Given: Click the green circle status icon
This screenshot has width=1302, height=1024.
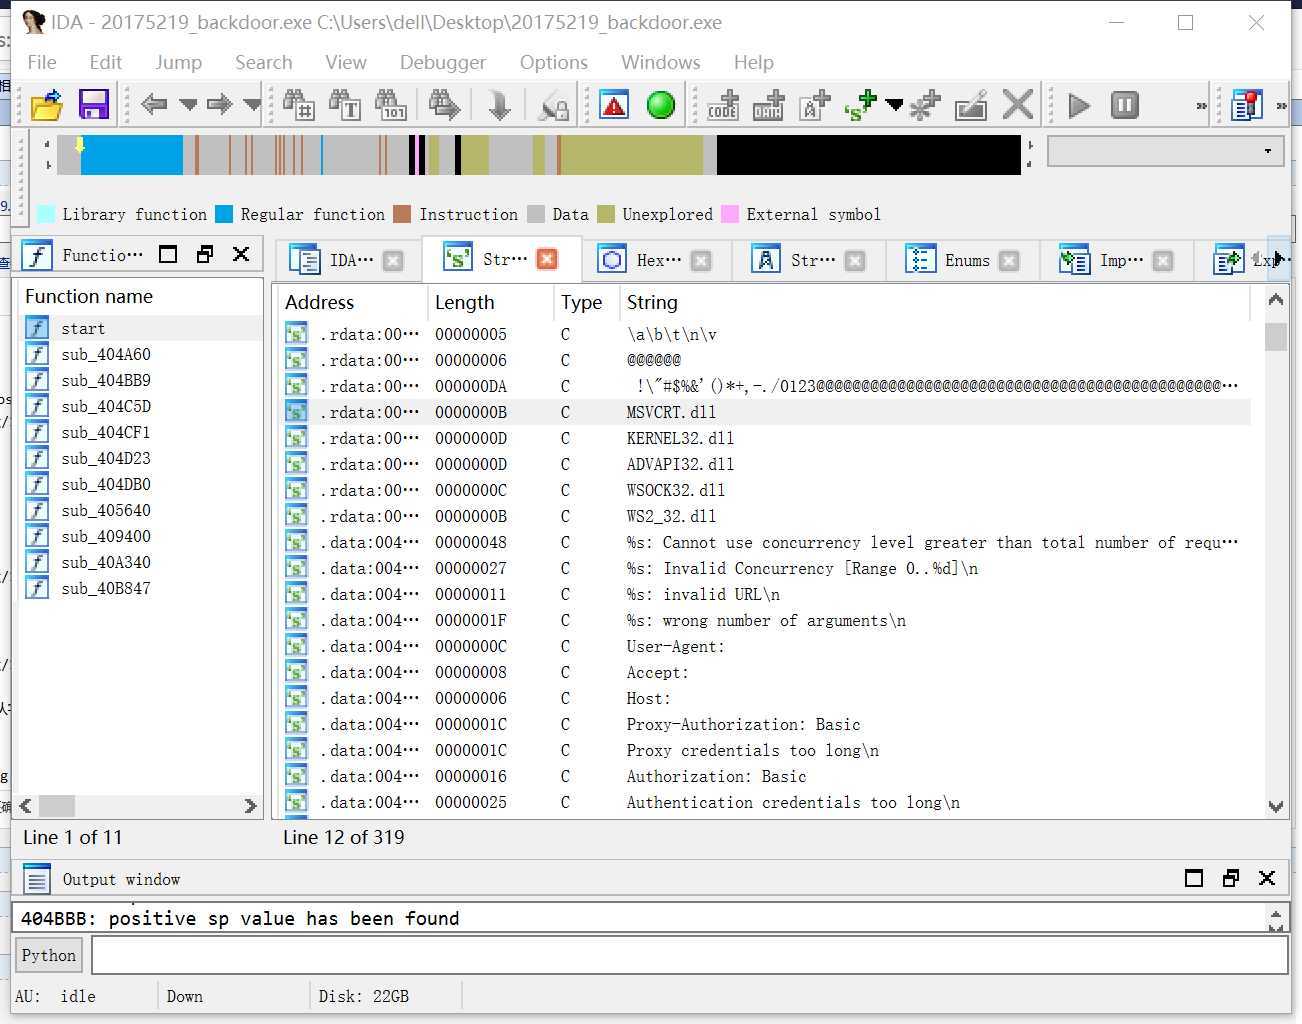Looking at the screenshot, I should (x=661, y=104).
